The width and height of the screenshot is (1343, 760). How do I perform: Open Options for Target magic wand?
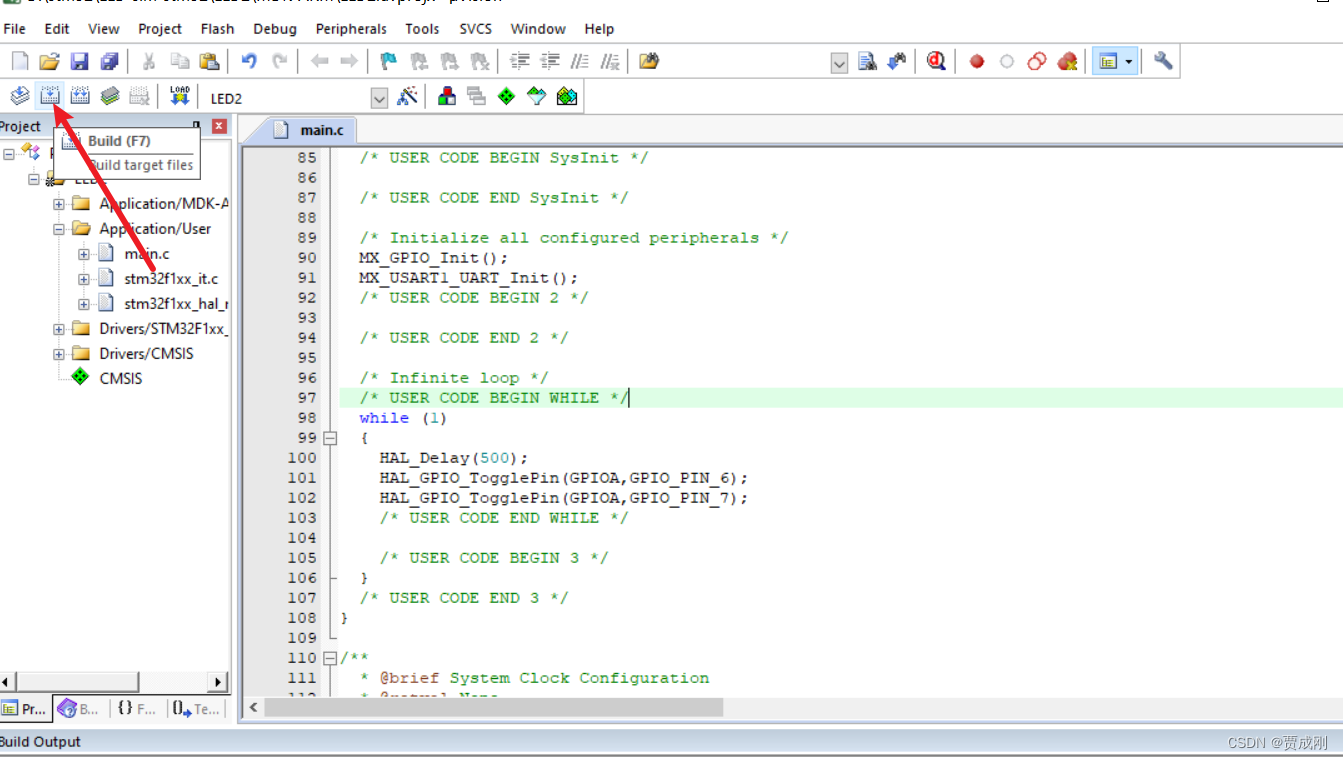click(407, 97)
